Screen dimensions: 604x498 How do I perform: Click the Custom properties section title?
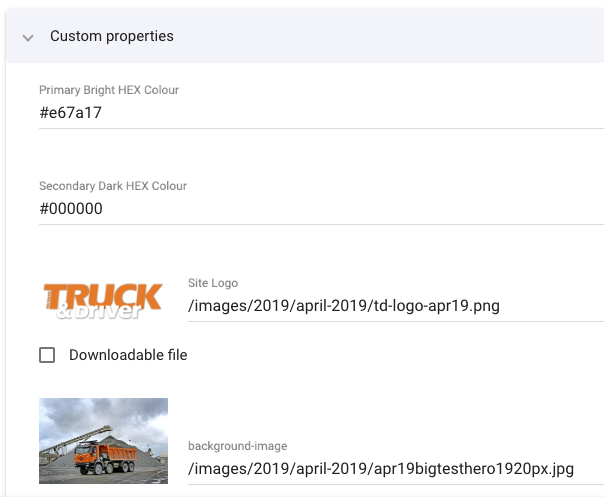111,36
